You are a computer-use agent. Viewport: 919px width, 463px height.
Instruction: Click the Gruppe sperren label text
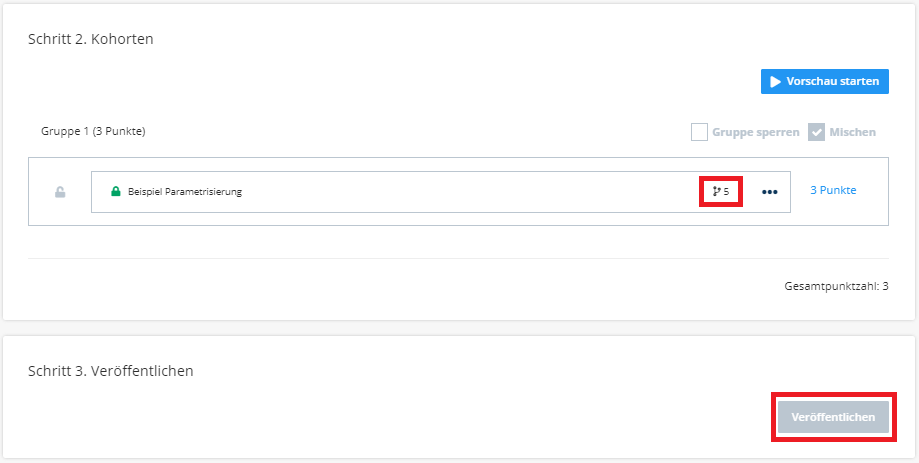[755, 132]
